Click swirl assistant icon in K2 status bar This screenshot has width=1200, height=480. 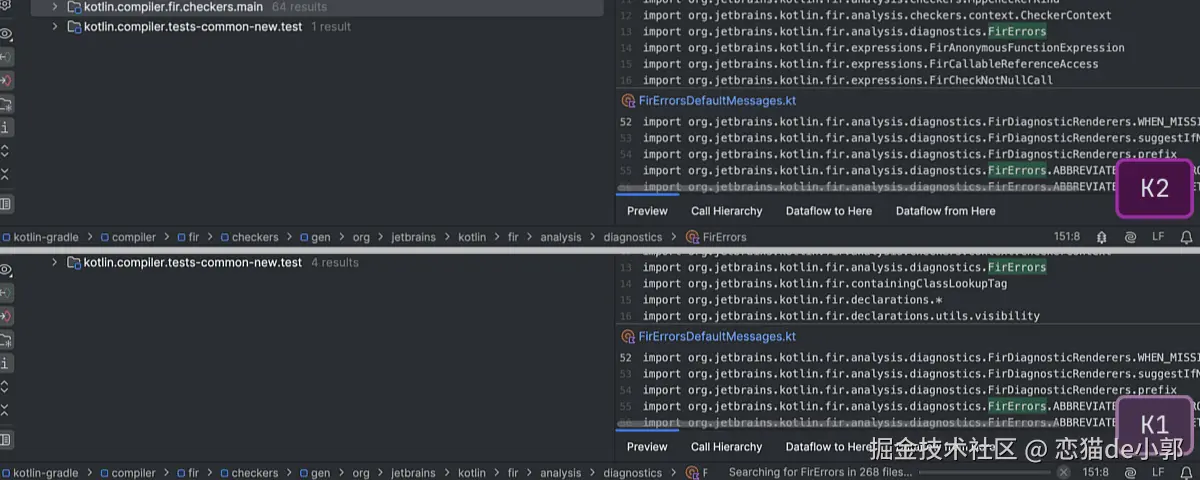point(1130,237)
